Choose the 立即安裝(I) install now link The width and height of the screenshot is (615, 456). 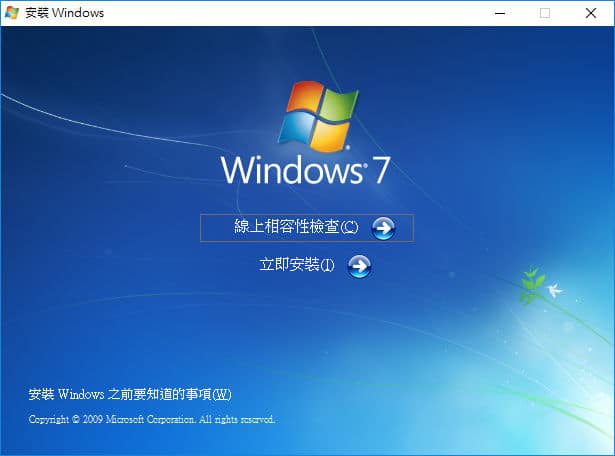coord(297,265)
